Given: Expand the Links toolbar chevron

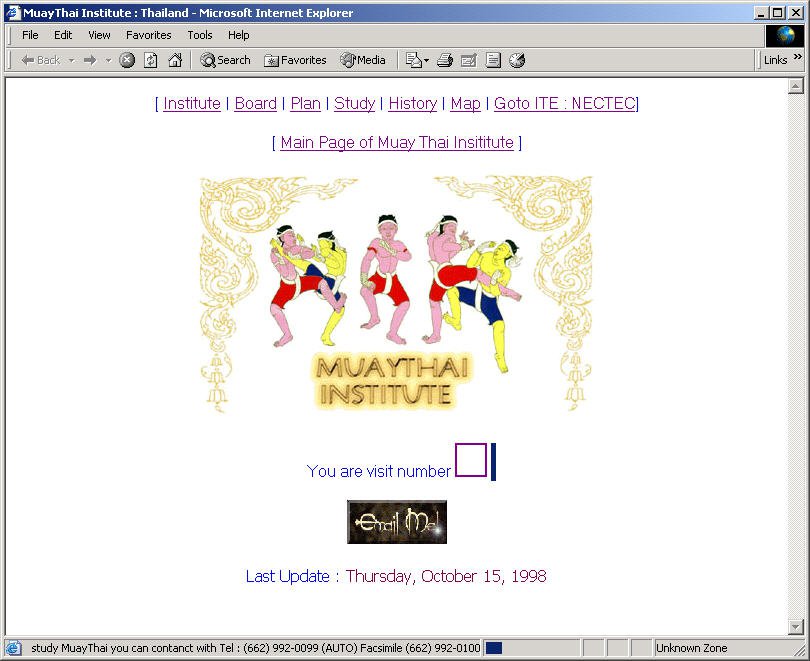Looking at the screenshot, I should point(798,58).
